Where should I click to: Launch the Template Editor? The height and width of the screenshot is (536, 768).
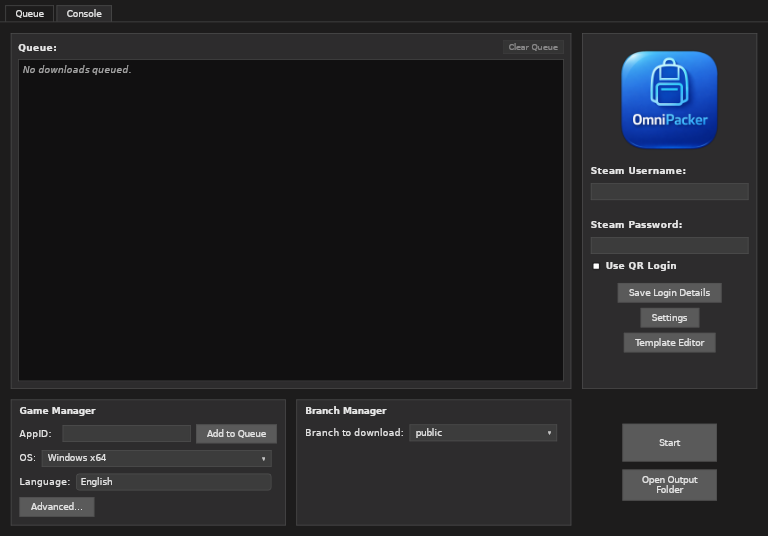click(669, 342)
